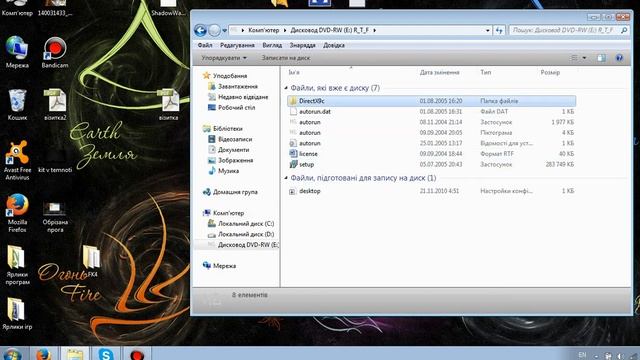Open Завантаження in navigation pane

coord(238,87)
